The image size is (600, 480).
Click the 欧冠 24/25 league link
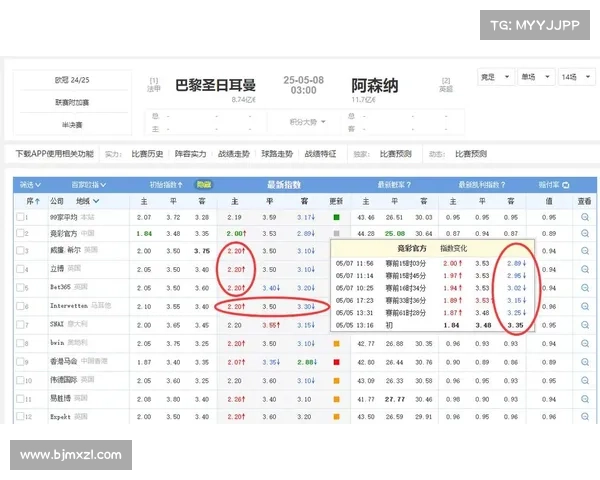[x=72, y=80]
